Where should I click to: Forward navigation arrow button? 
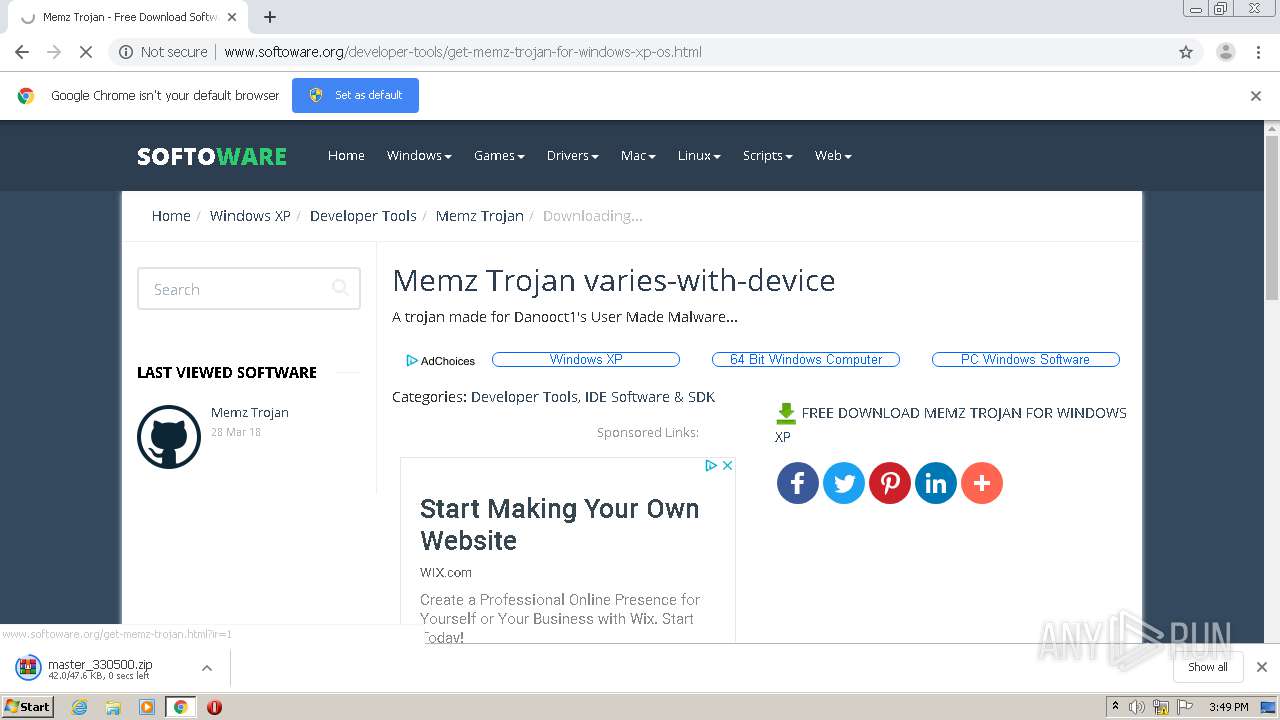tap(54, 52)
